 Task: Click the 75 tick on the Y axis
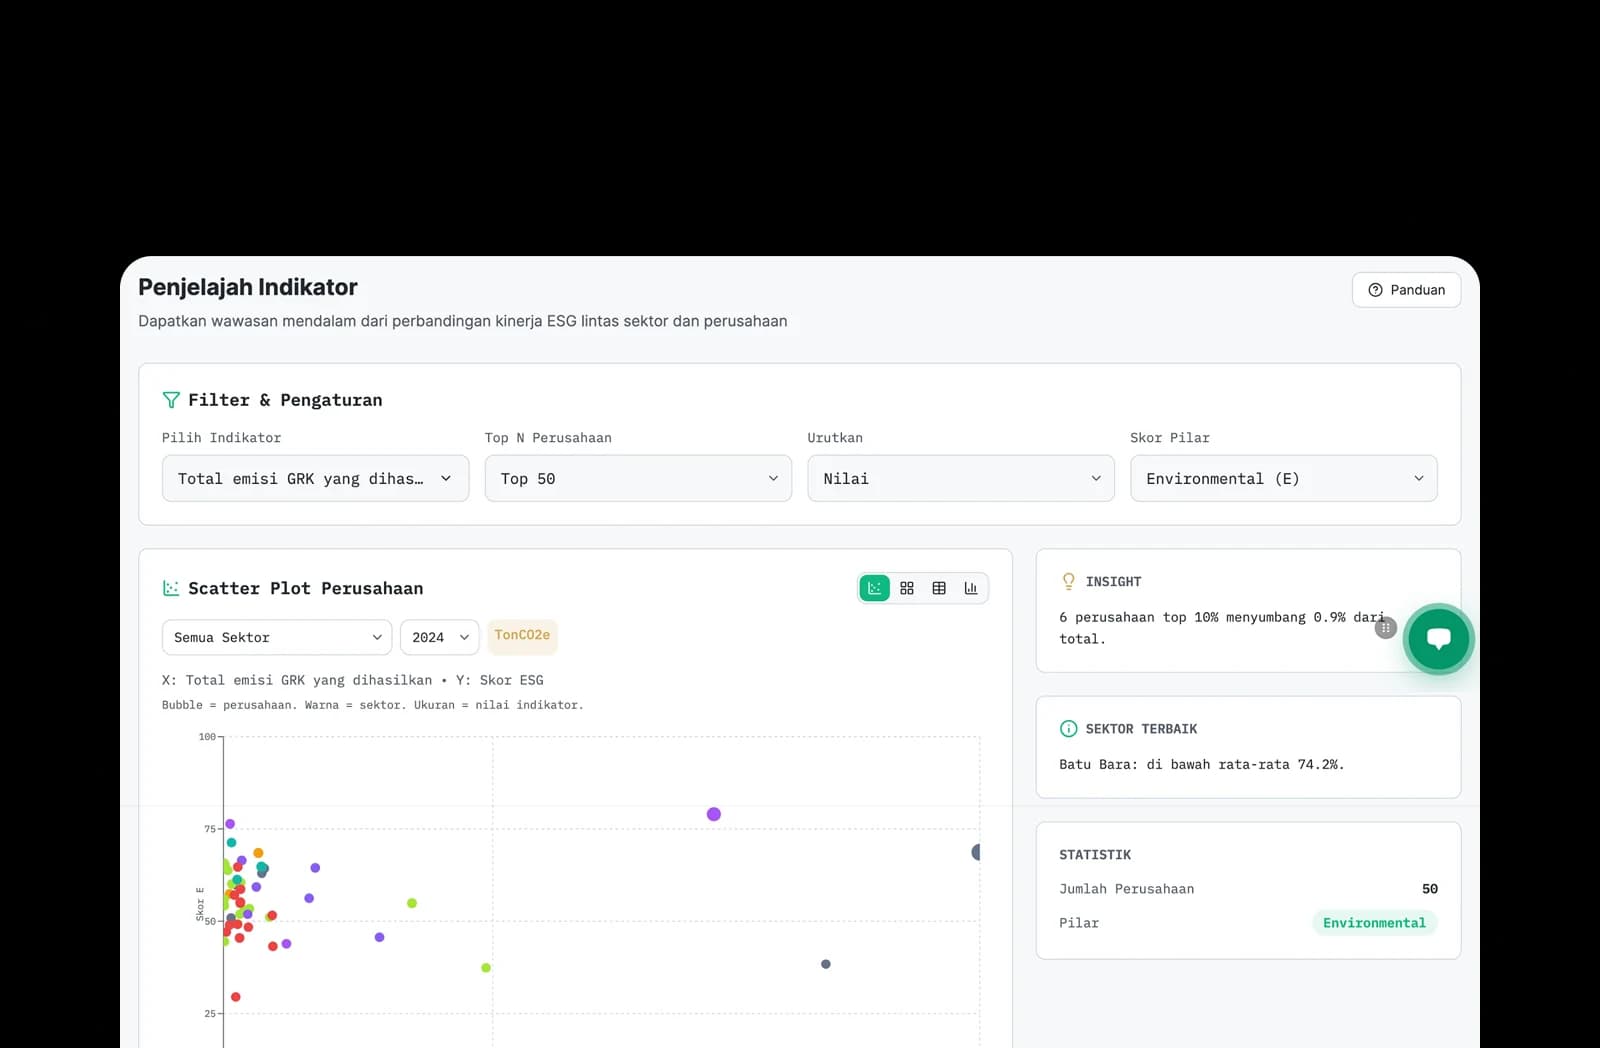point(210,829)
